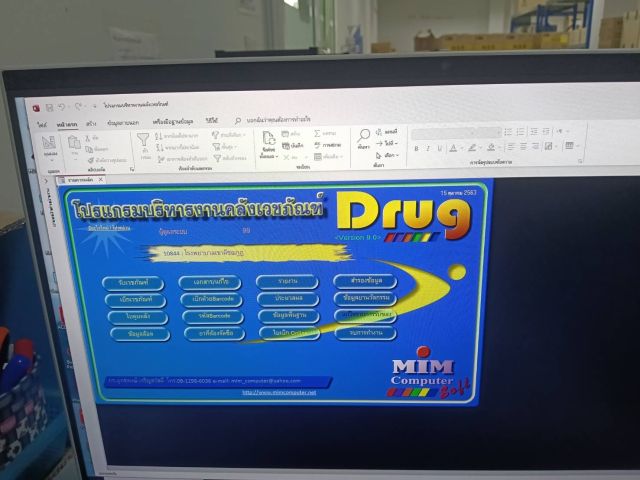Screen dimensions: 640x480
Task: Click the รายงาน (Report) button
Action: click(x=287, y=282)
